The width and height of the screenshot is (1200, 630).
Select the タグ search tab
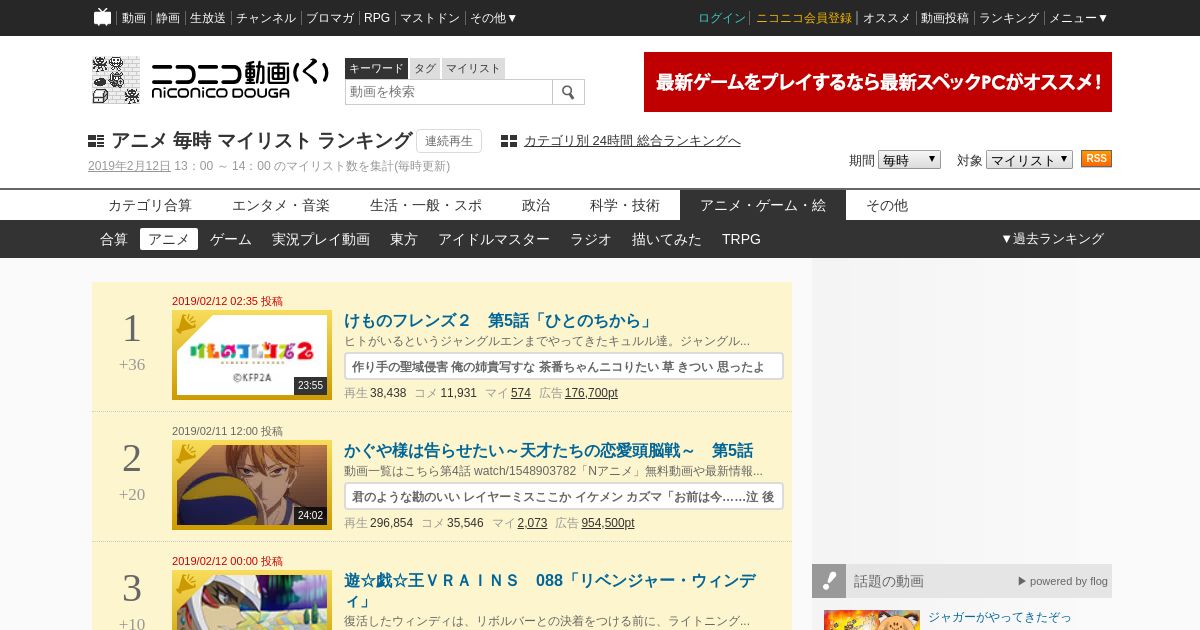click(x=425, y=68)
